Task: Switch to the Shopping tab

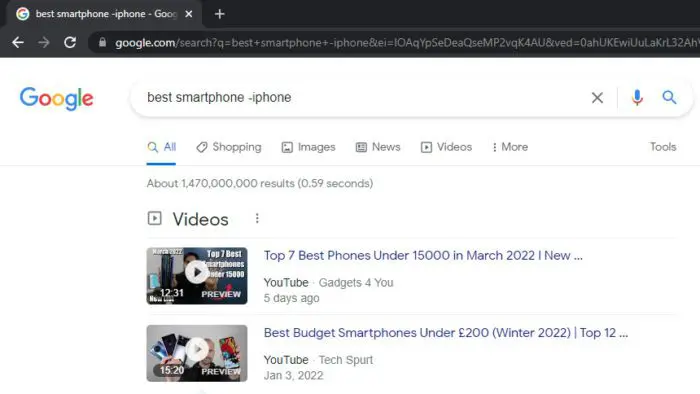Action: (x=229, y=147)
